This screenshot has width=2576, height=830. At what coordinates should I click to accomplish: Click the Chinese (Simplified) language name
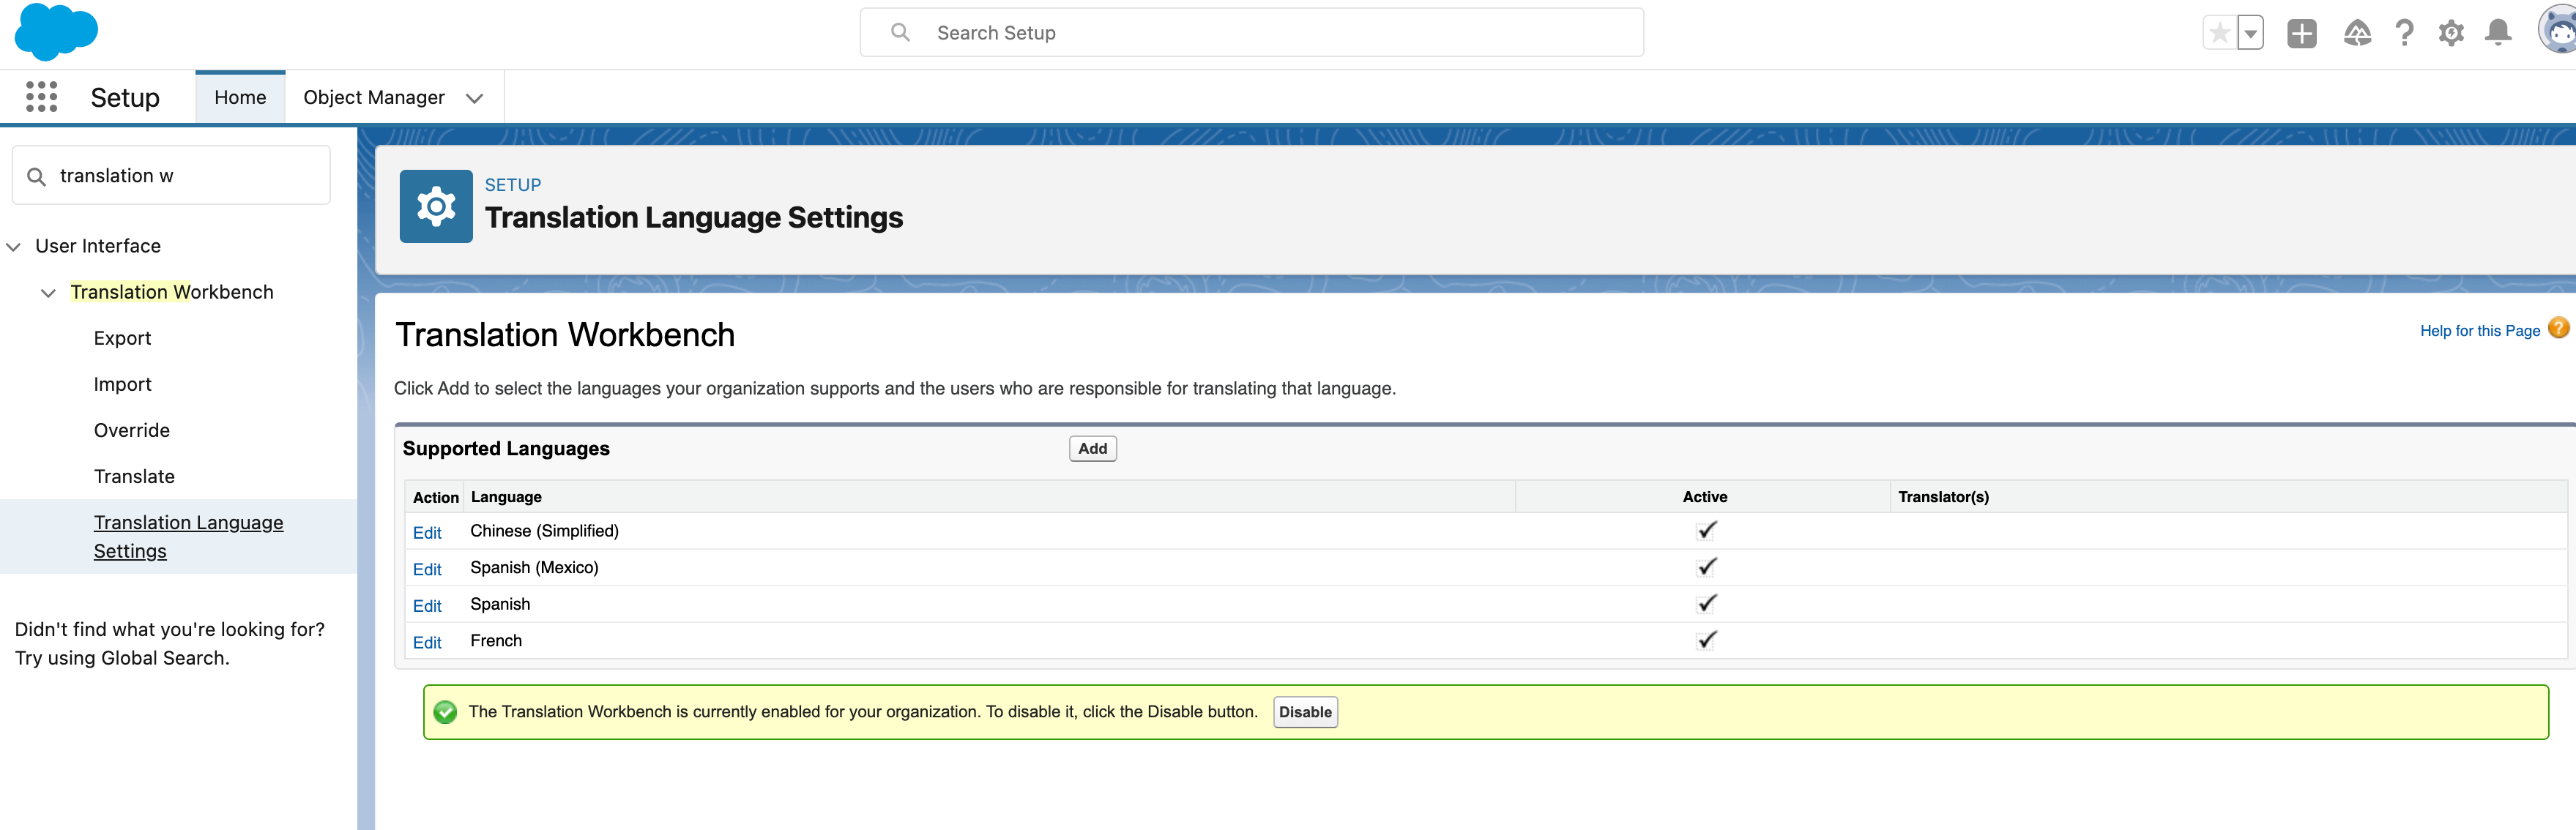(x=544, y=531)
